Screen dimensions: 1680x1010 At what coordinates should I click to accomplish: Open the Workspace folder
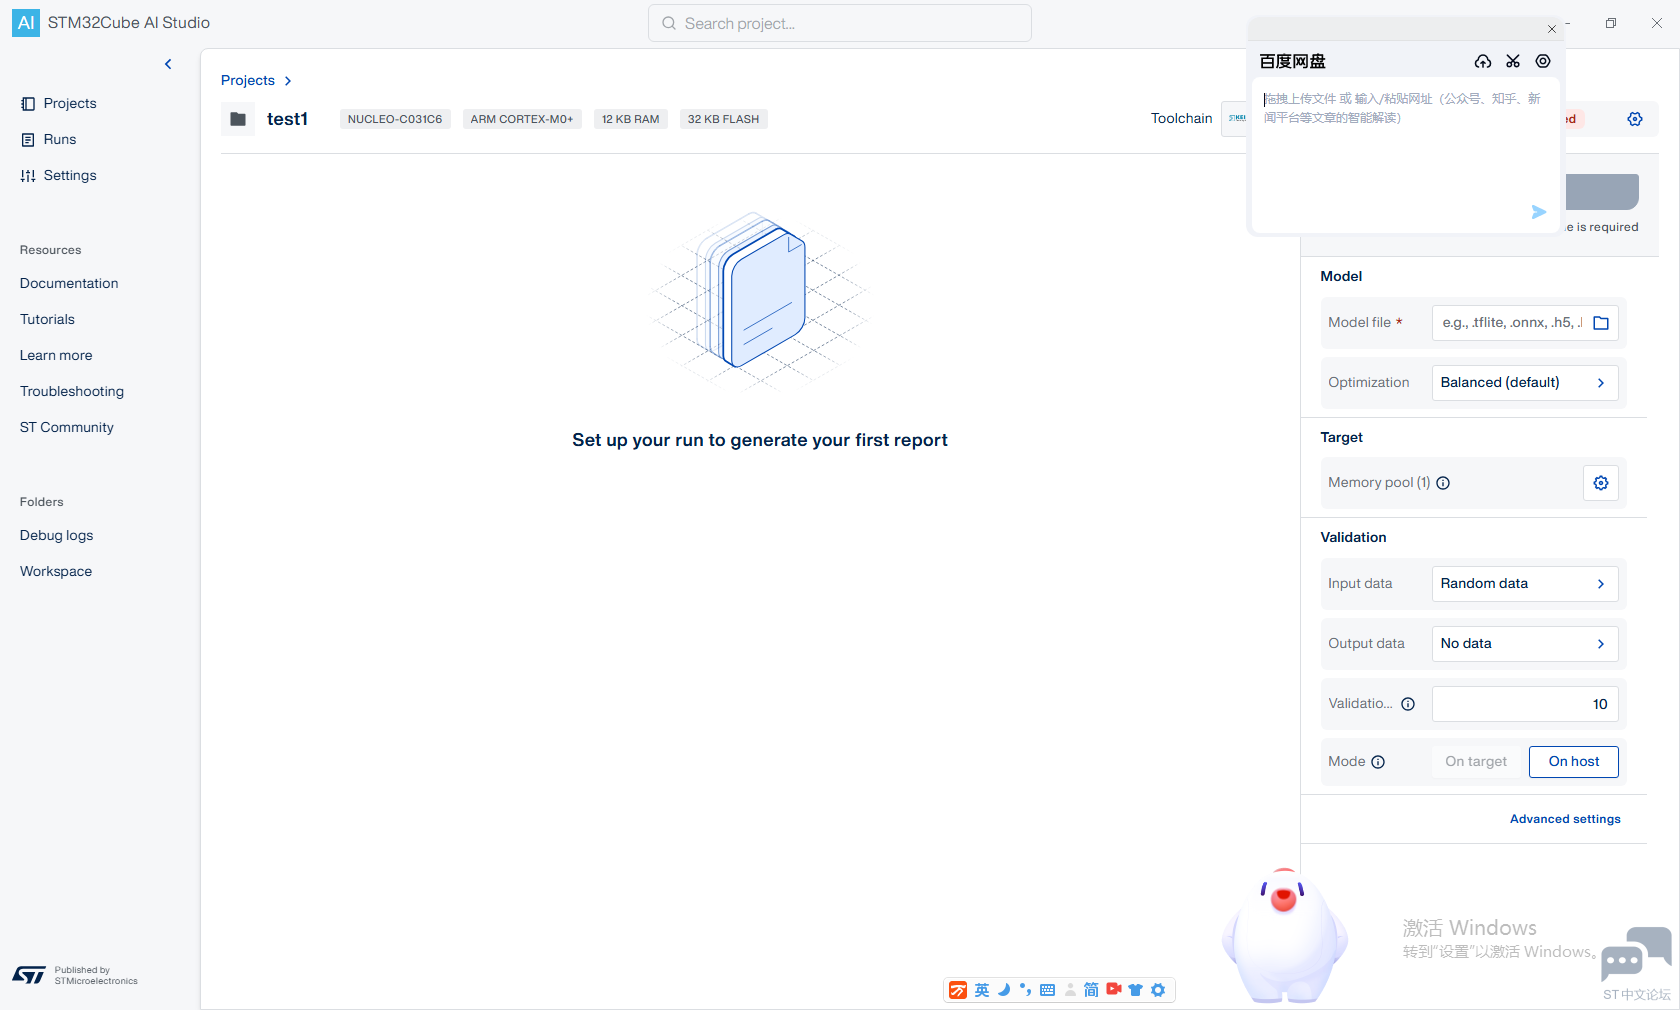(56, 571)
